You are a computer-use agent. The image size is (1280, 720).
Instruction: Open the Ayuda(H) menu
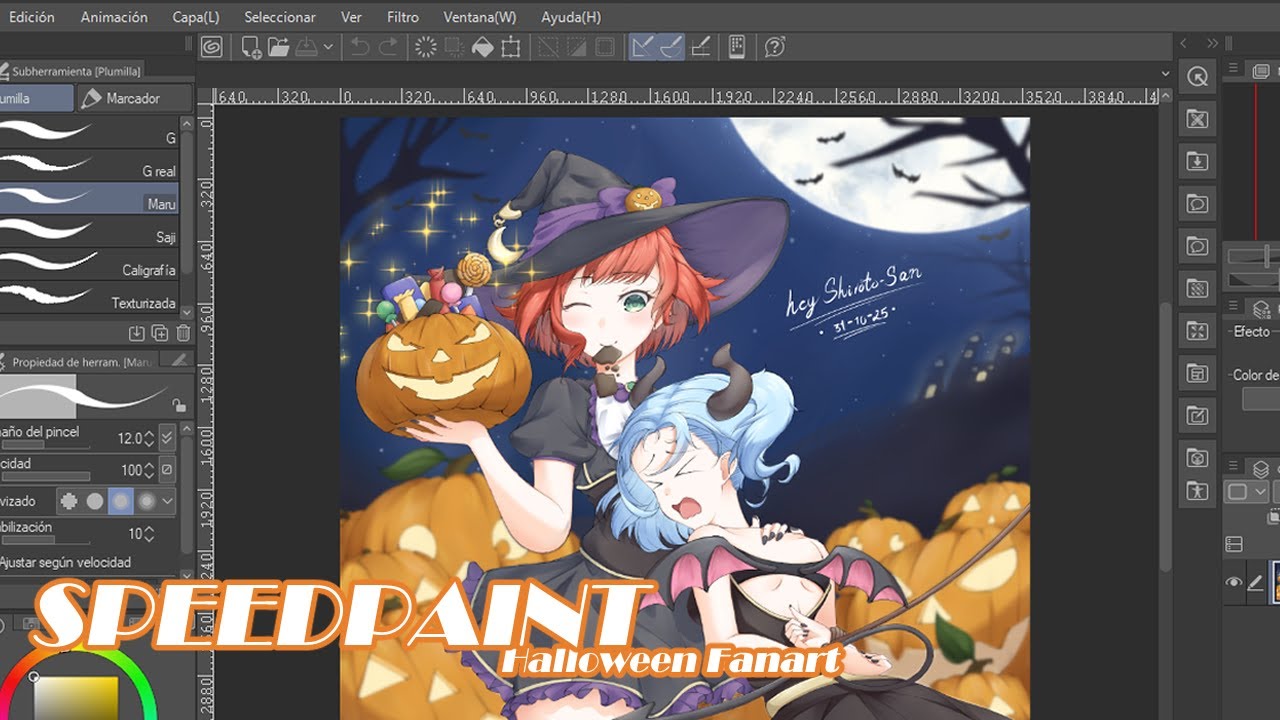[x=571, y=17]
